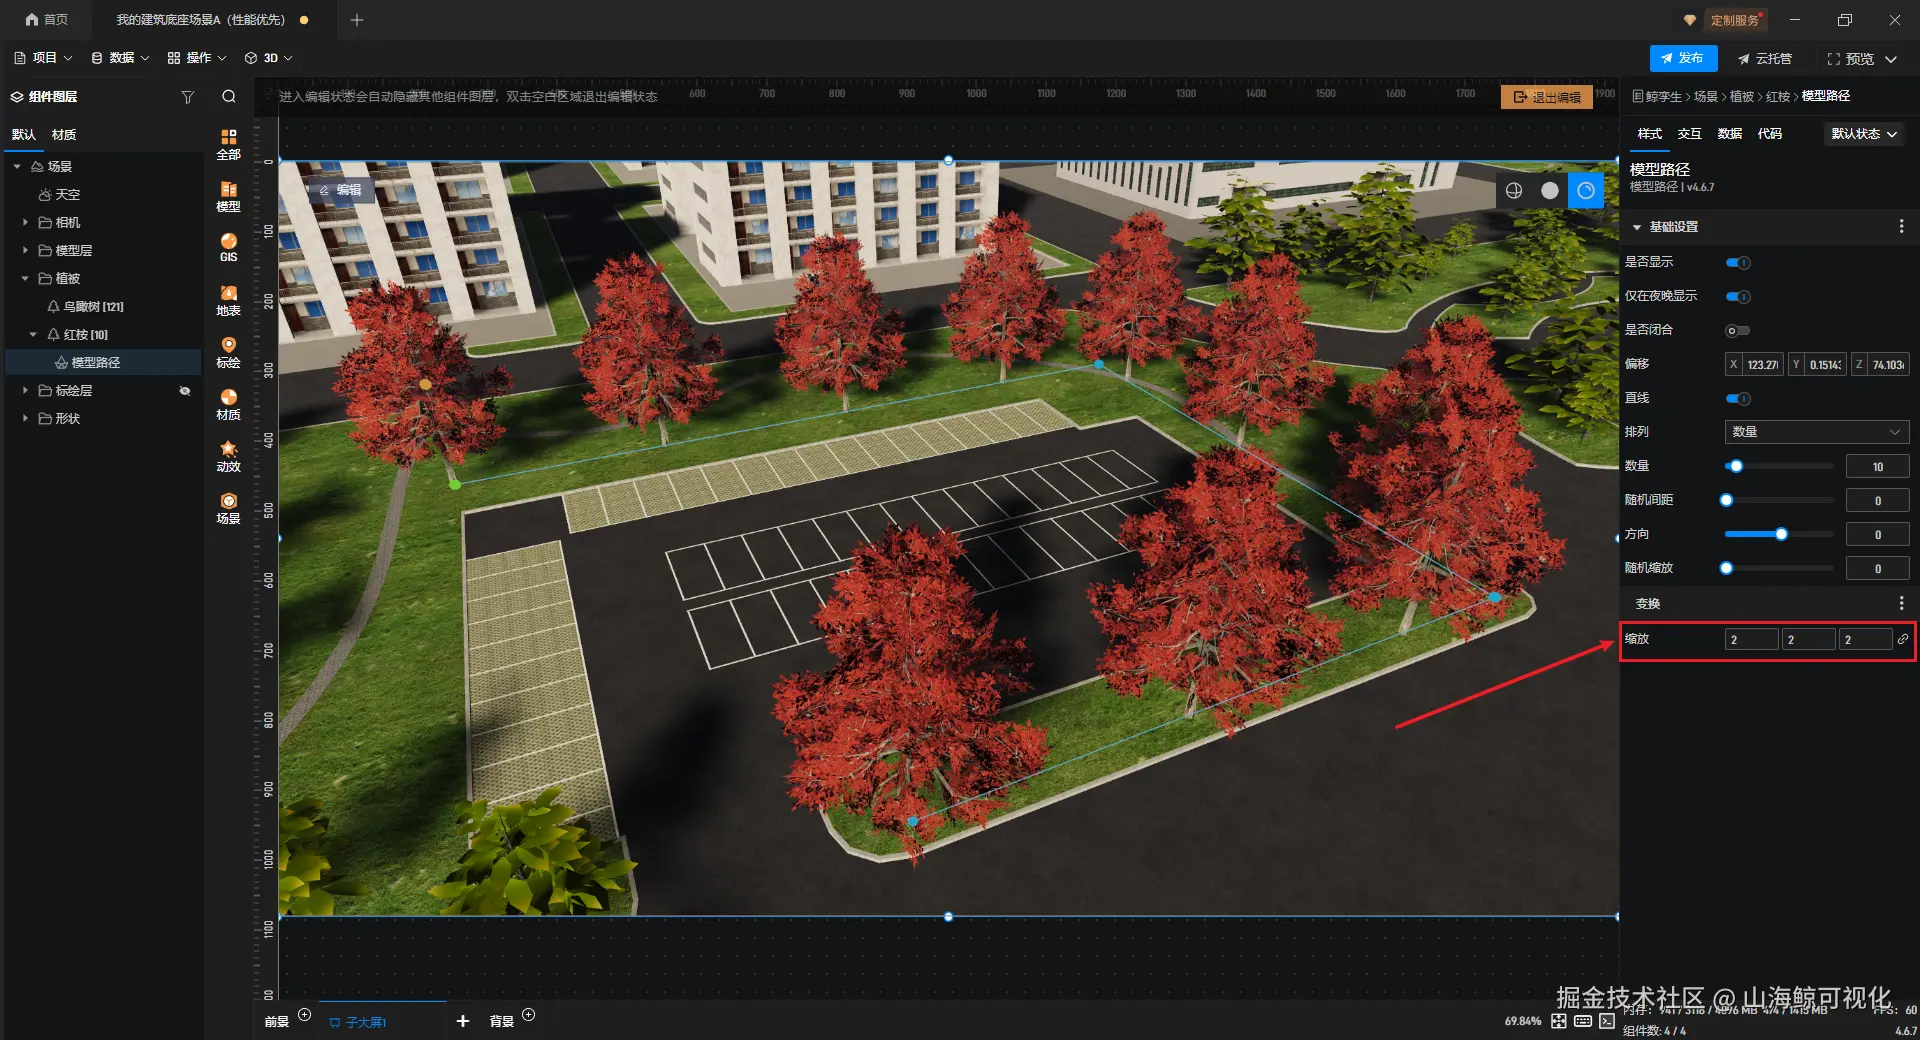This screenshot has height=1040, width=1920.
Task: Select the 鸟瞰树 [121] tree item
Action: click(x=94, y=307)
